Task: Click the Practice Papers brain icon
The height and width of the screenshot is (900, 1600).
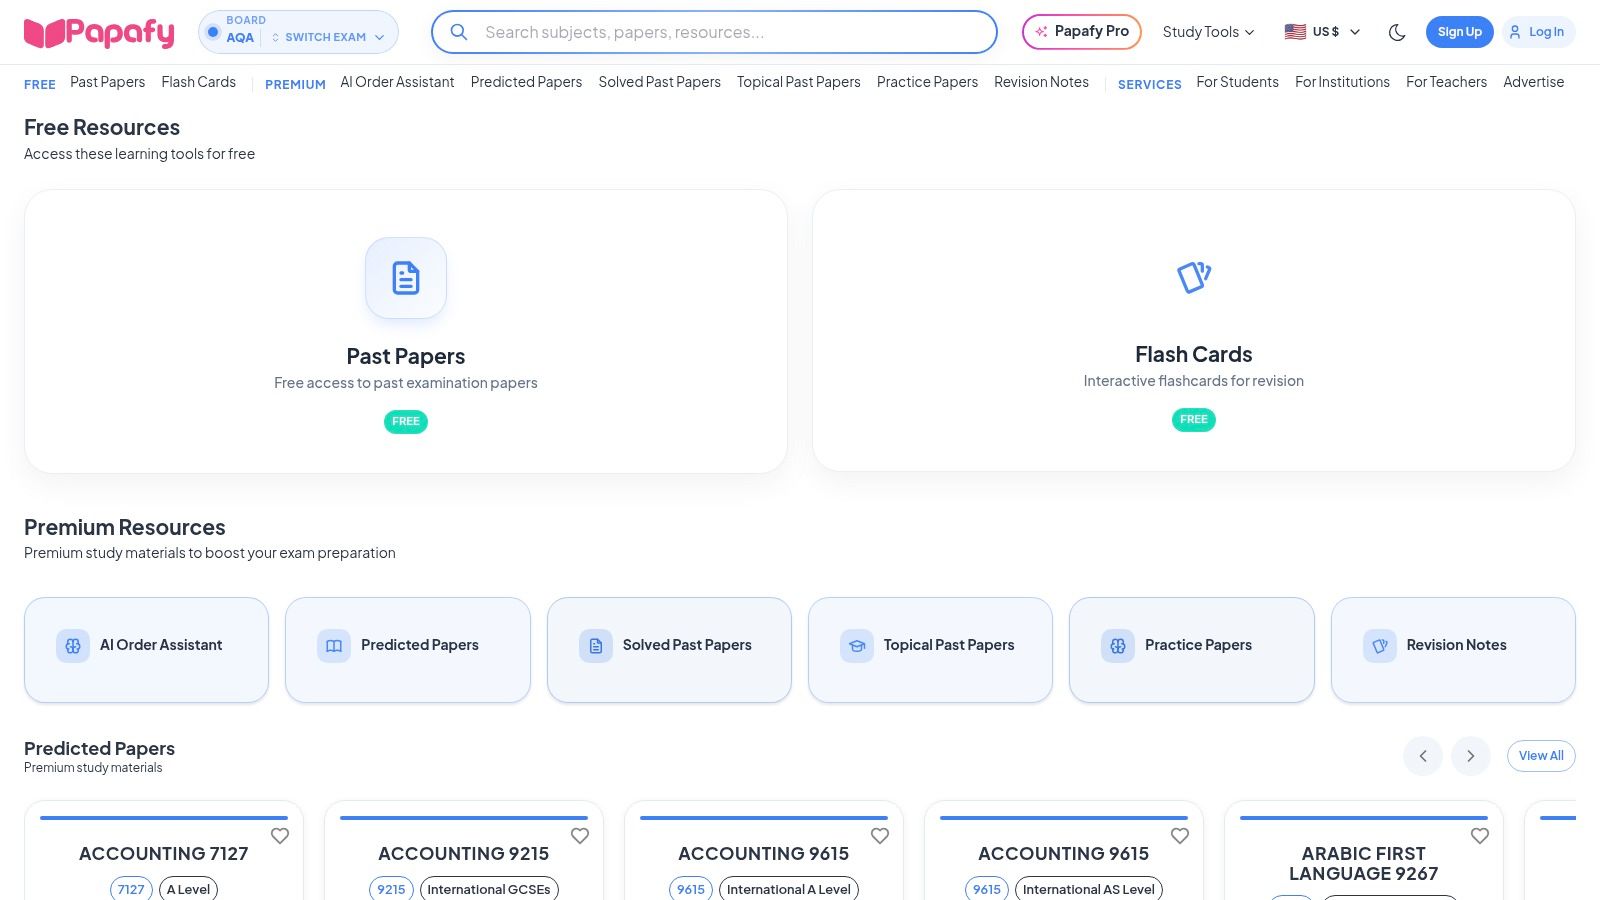Action: point(1118,646)
